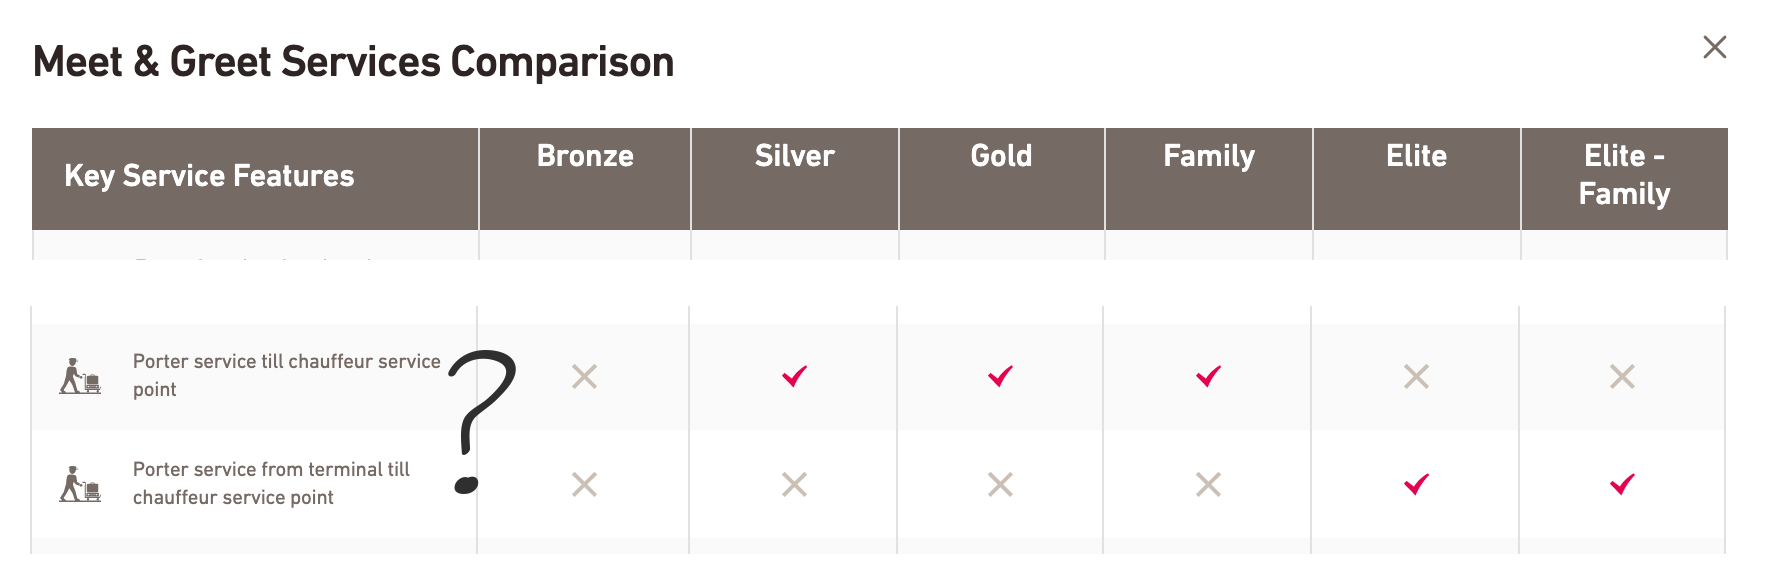The image size is (1780, 582).
Task: Click porter icon beside 'Porter service till chauffeur'
Action: [x=80, y=376]
